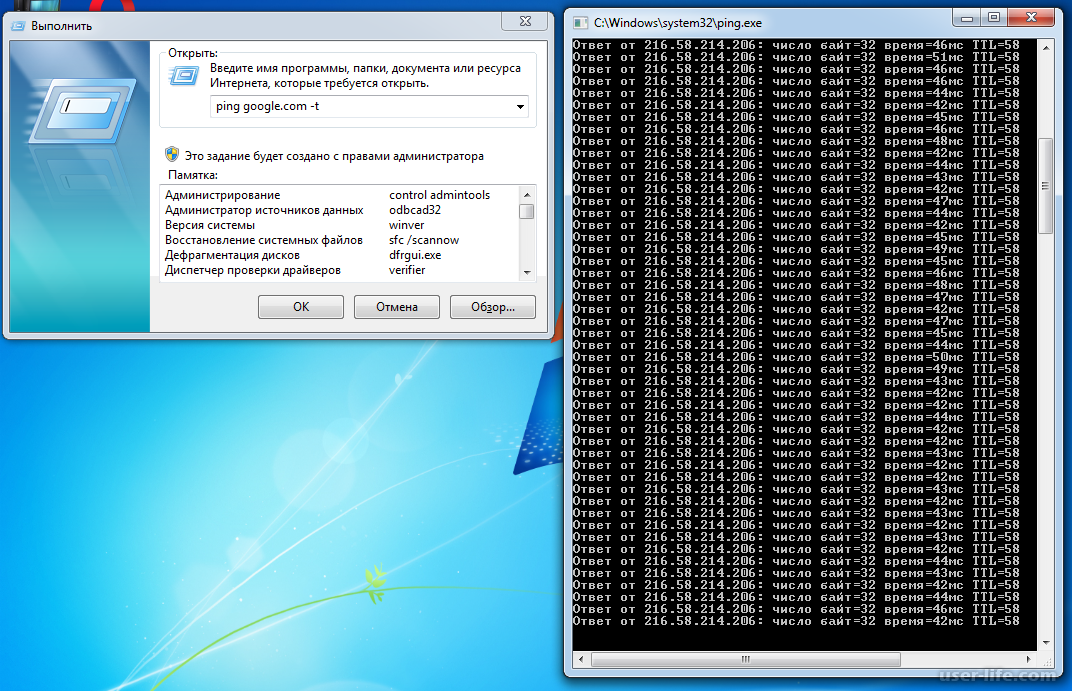Click the memo list scroll-down arrow
Image resolution: width=1072 pixels, height=696 pixels.
526,272
